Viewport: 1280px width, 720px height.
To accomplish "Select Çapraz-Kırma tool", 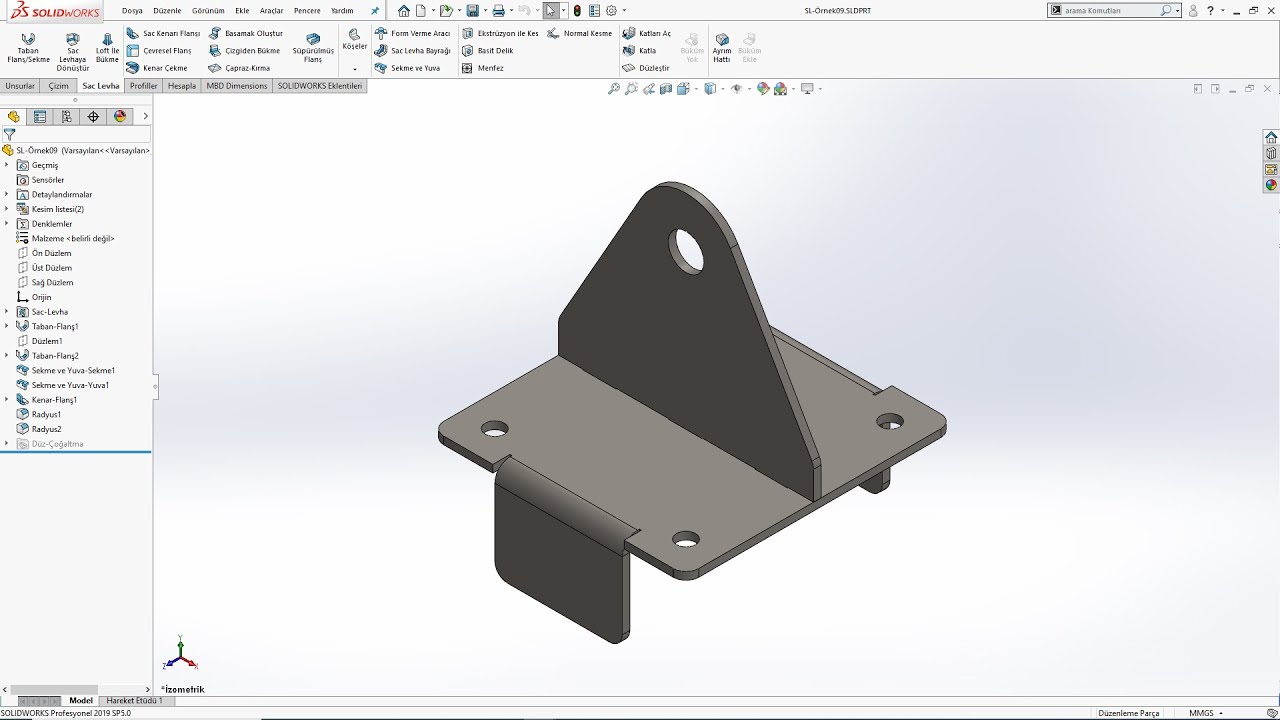I will tap(239, 68).
